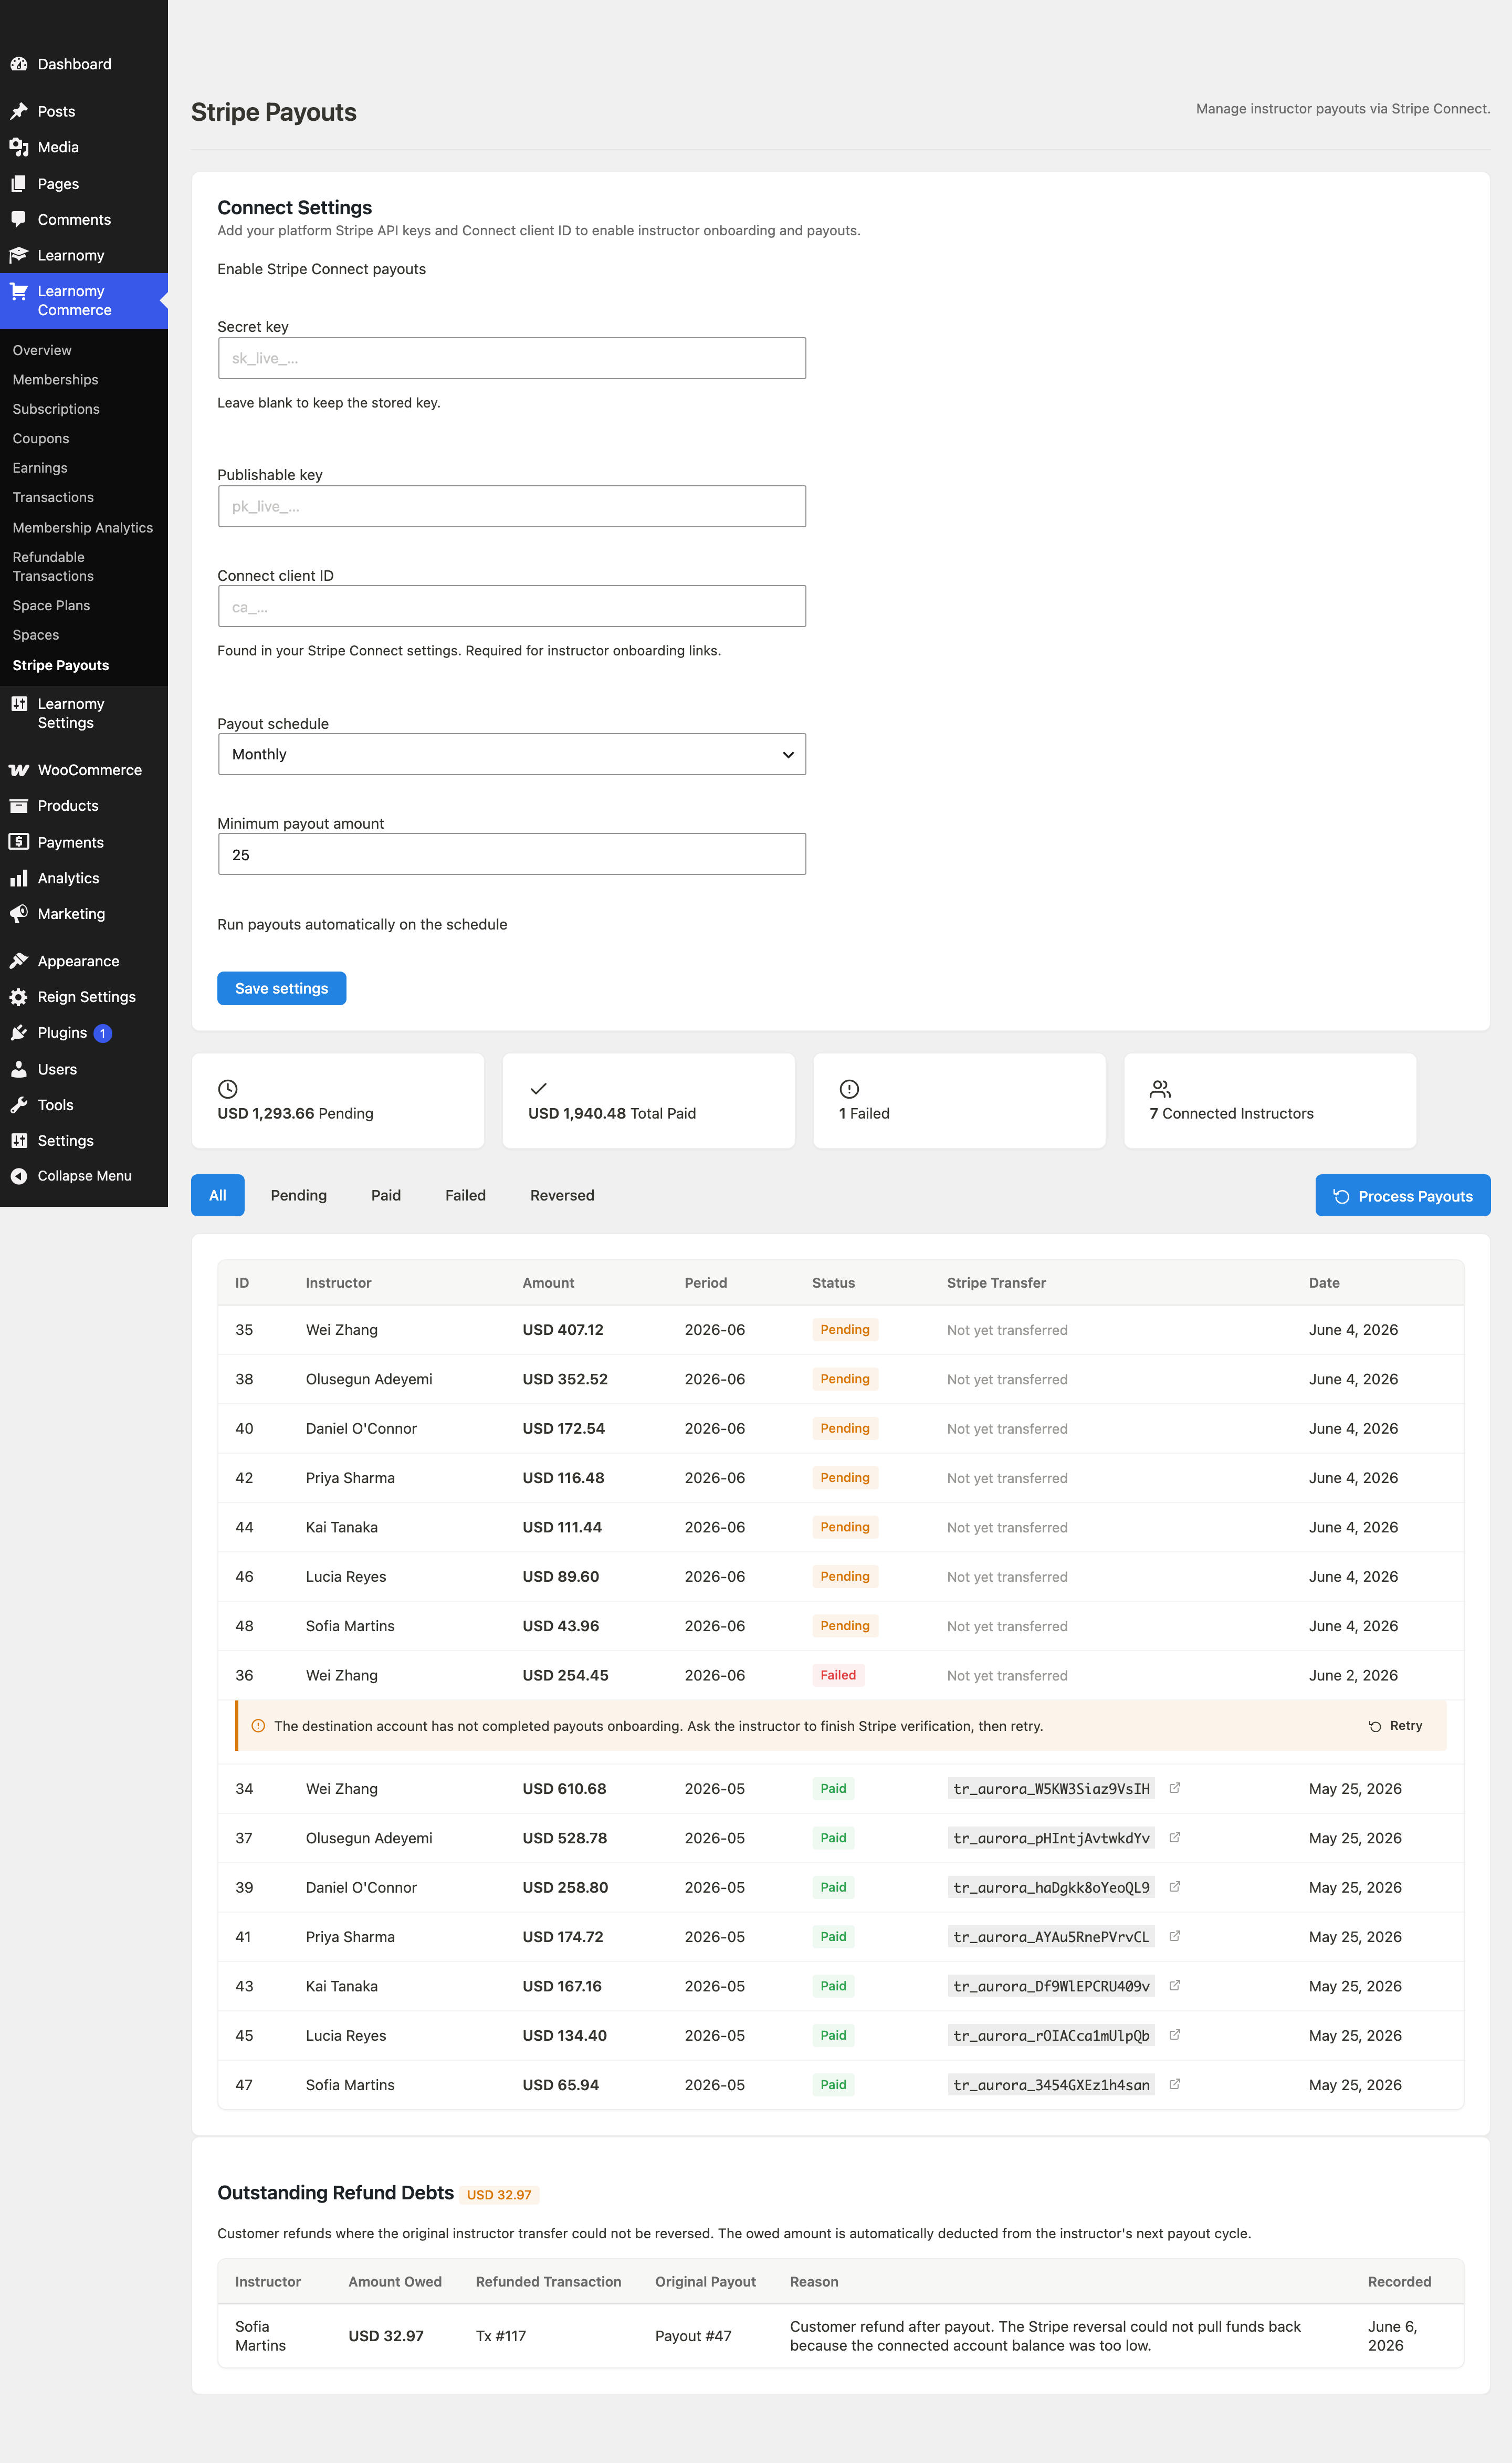Click 'Olusegun Adeyemi' in payout row 38

point(369,1379)
